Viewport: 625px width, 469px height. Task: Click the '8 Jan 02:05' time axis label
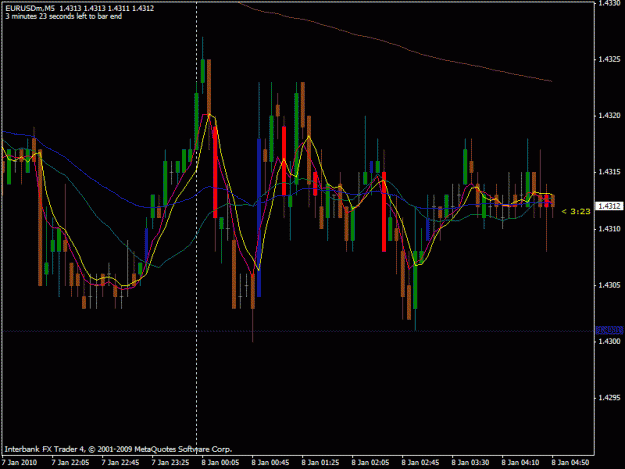[370, 463]
